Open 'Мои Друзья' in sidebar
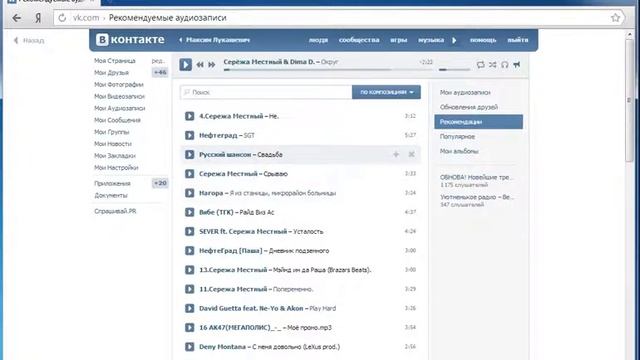This screenshot has width=640, height=360. pyautogui.click(x=111, y=73)
